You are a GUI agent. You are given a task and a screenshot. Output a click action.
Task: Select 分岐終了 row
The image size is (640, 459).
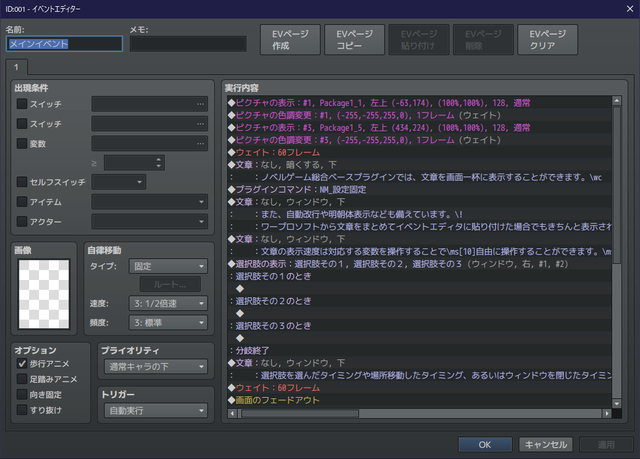pyautogui.click(x=419, y=350)
